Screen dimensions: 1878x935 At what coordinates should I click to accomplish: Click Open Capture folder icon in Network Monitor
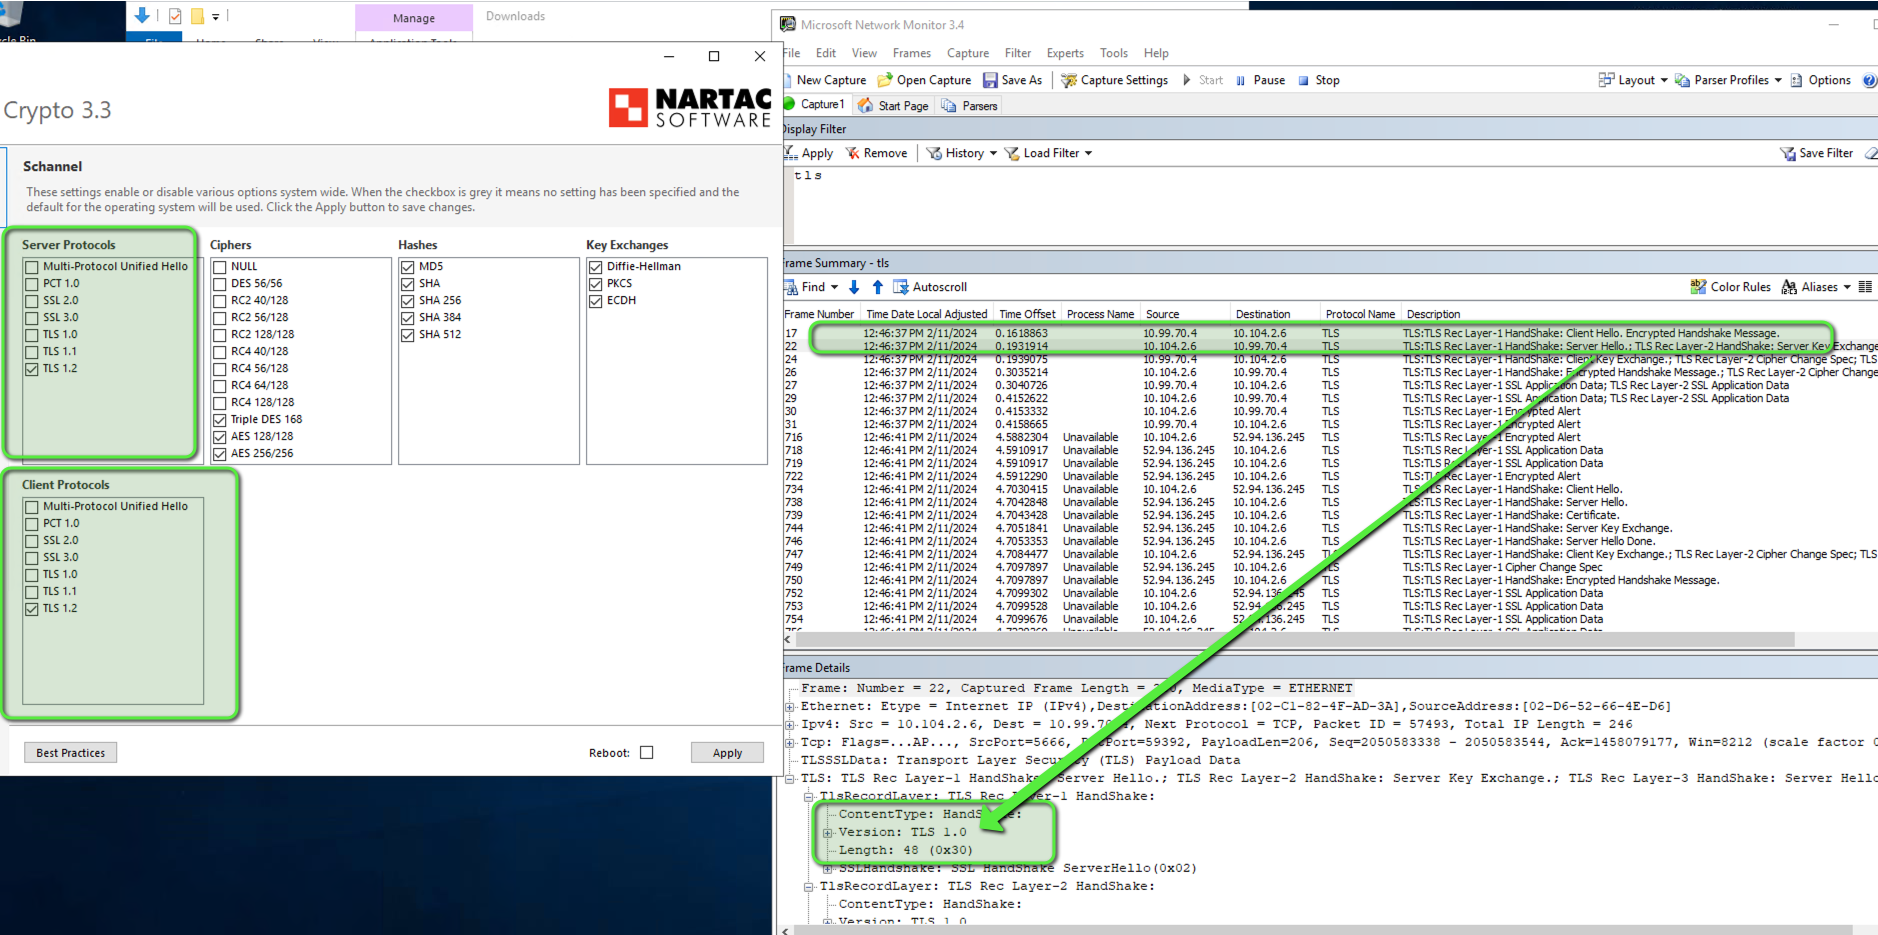(x=884, y=80)
